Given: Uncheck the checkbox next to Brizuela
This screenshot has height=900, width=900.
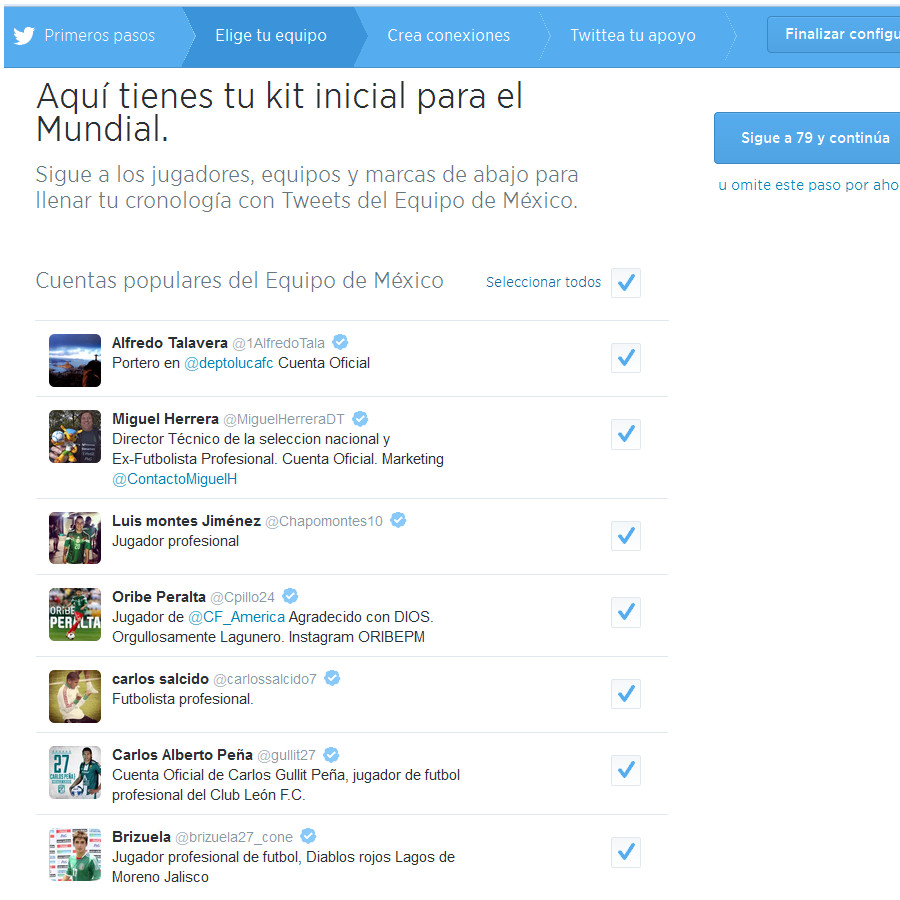Looking at the screenshot, I should [x=625, y=852].
